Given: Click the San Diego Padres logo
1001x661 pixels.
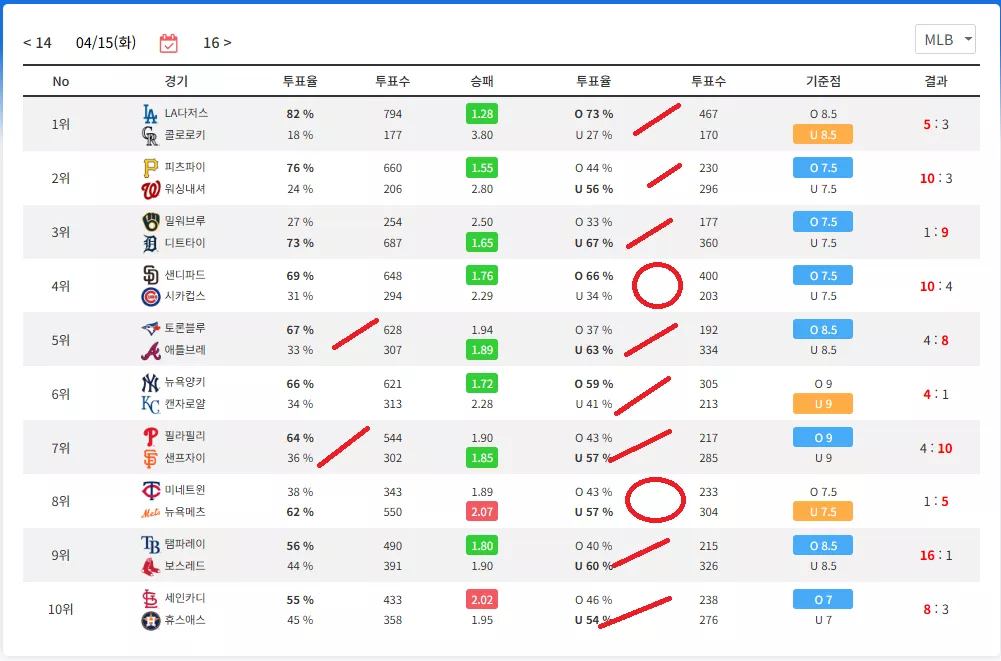Looking at the screenshot, I should point(150,275).
